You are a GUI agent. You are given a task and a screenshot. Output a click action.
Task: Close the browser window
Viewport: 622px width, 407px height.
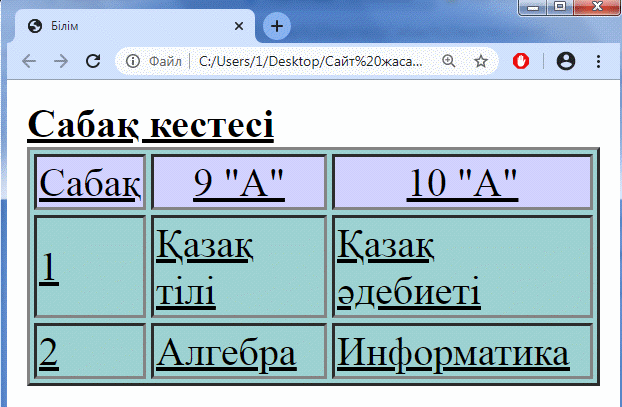point(597,7)
